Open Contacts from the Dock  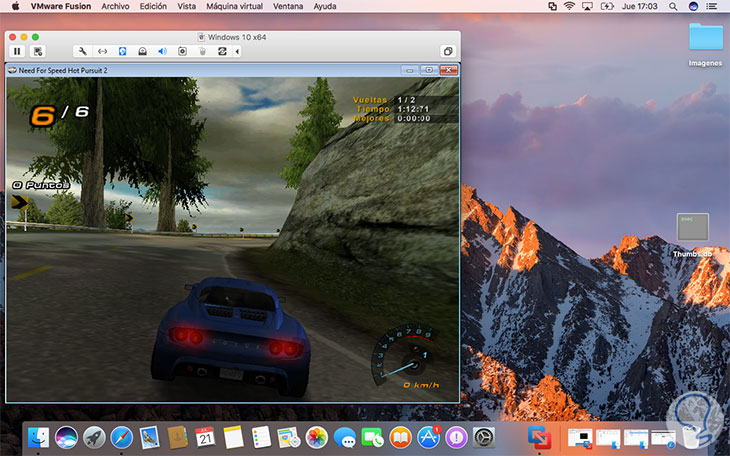coord(177,437)
